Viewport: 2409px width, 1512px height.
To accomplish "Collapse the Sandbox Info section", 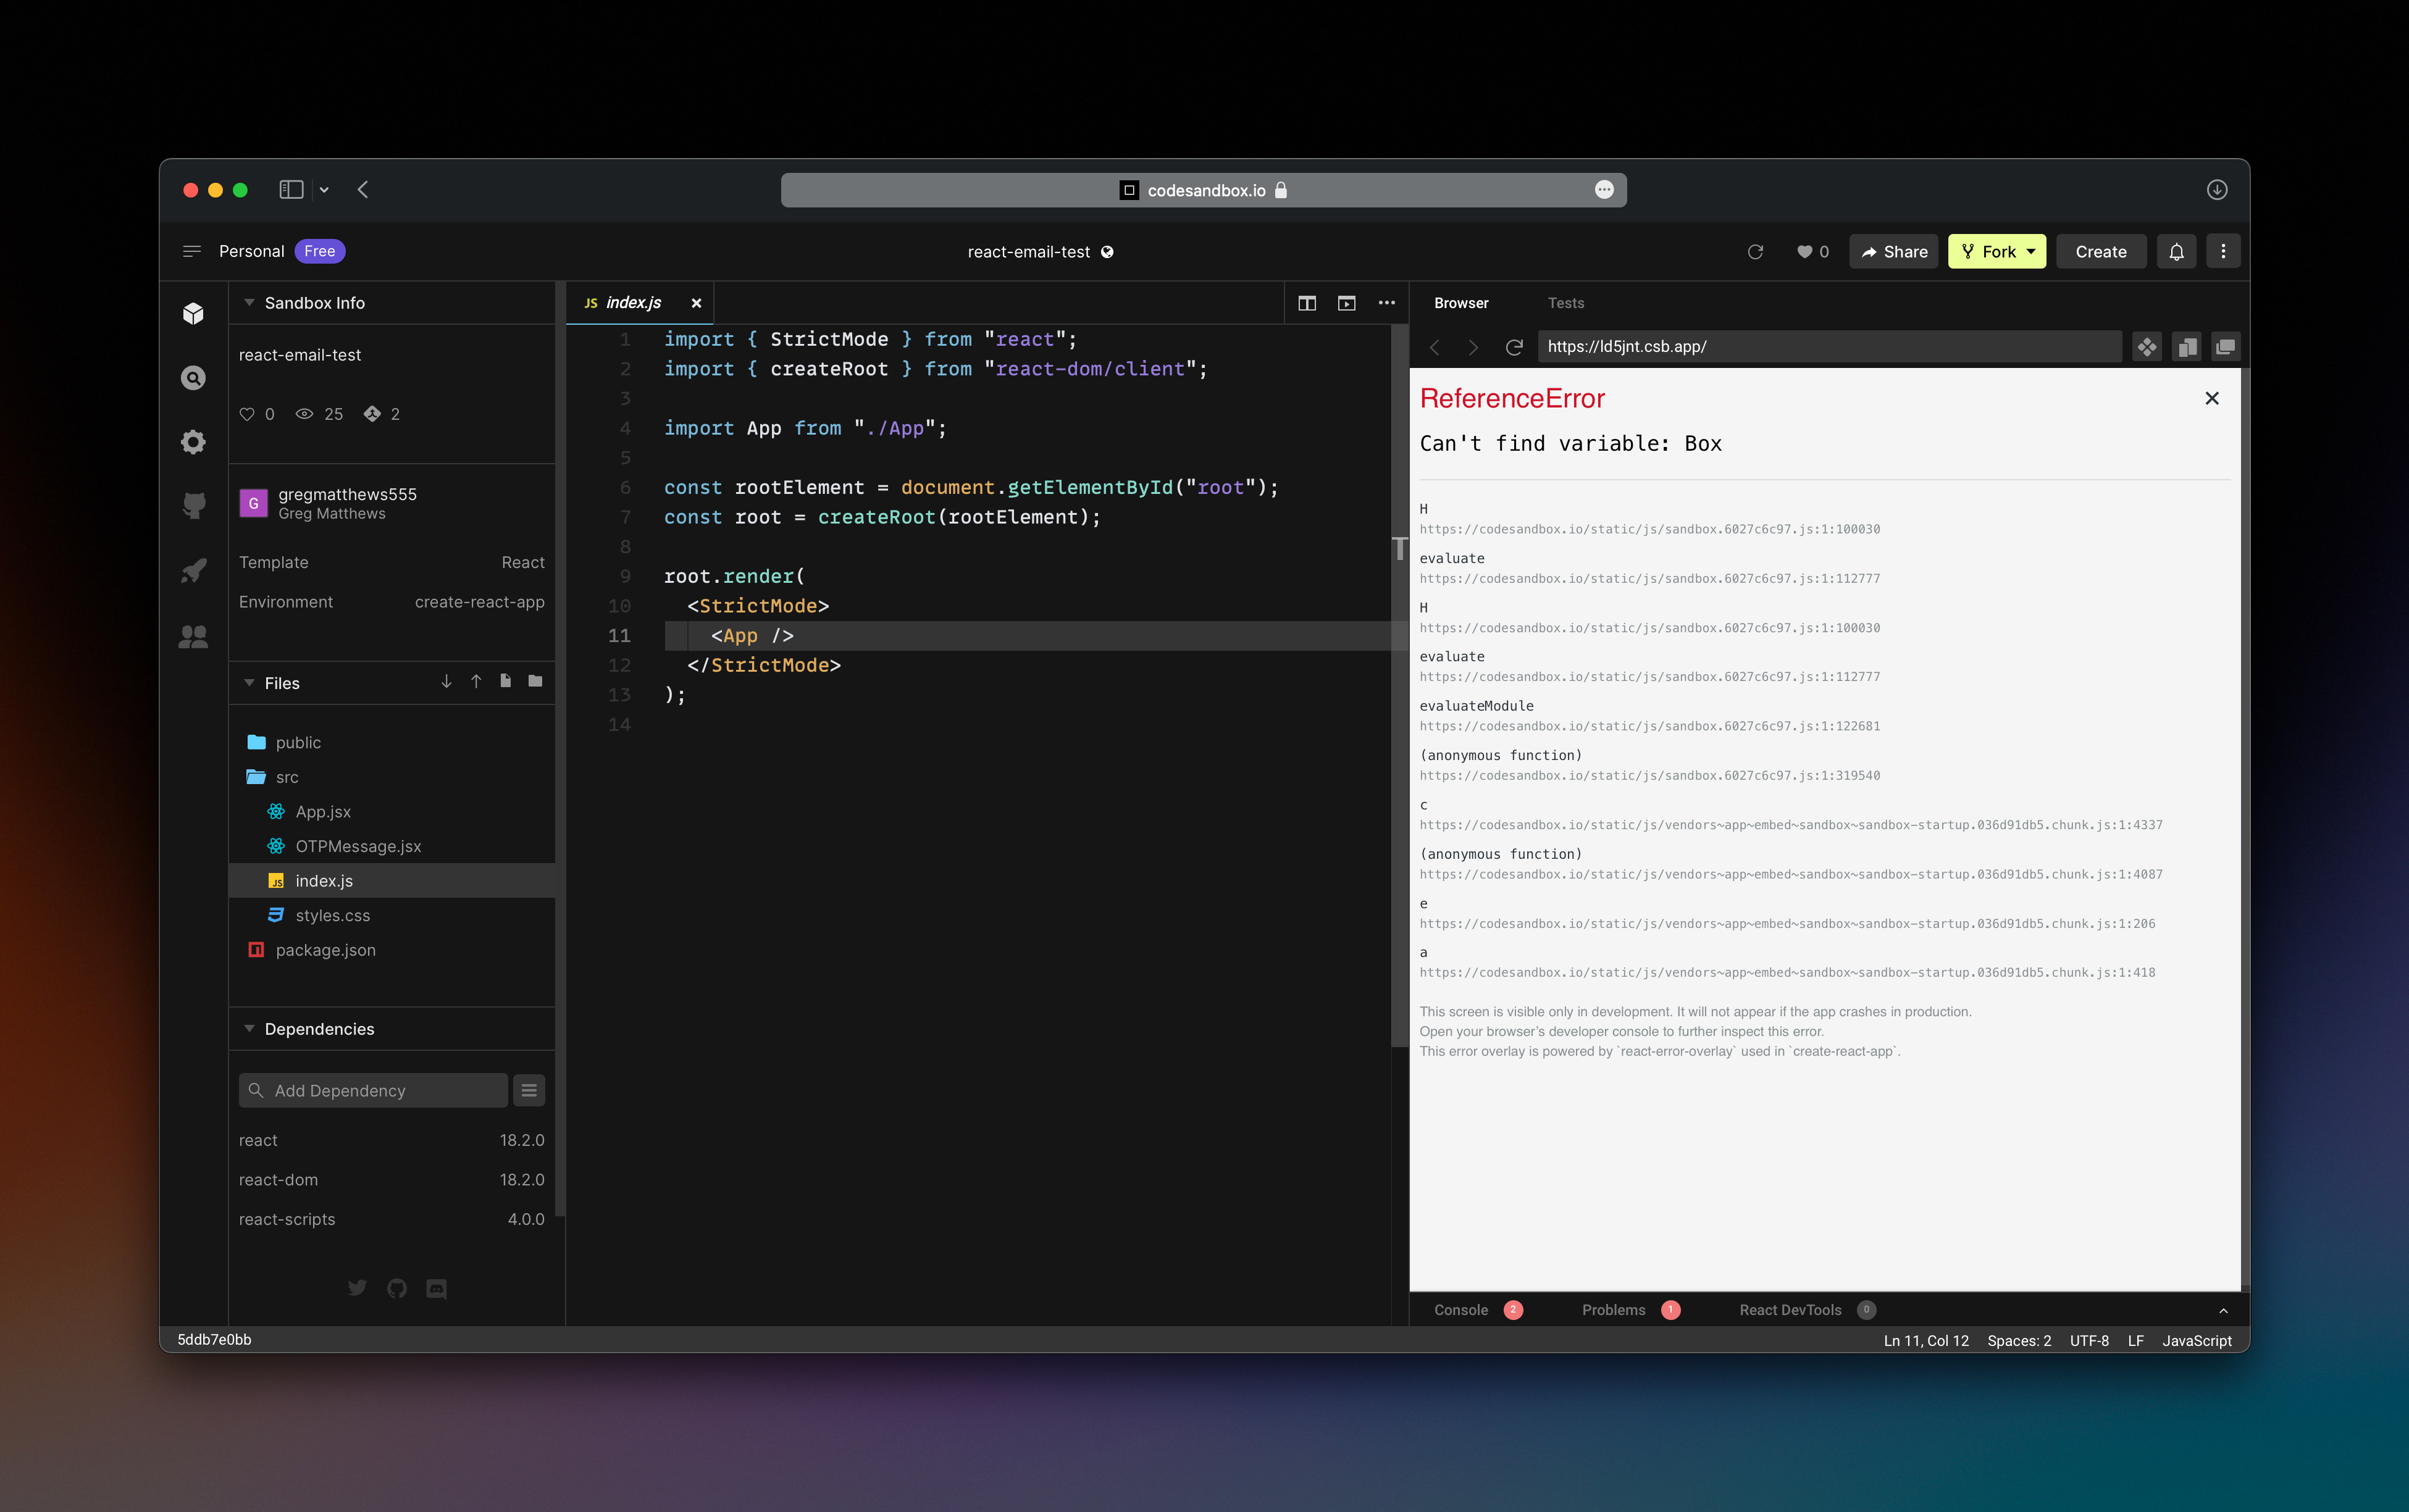I will (x=249, y=303).
